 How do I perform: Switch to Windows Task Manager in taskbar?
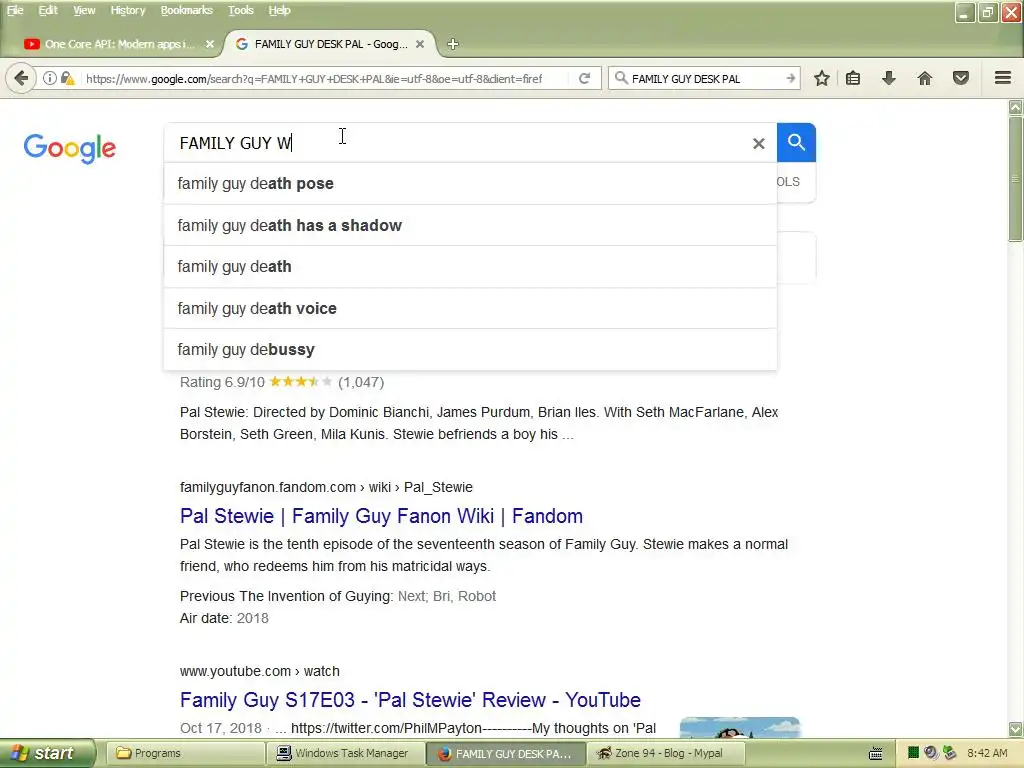[x=345, y=754]
